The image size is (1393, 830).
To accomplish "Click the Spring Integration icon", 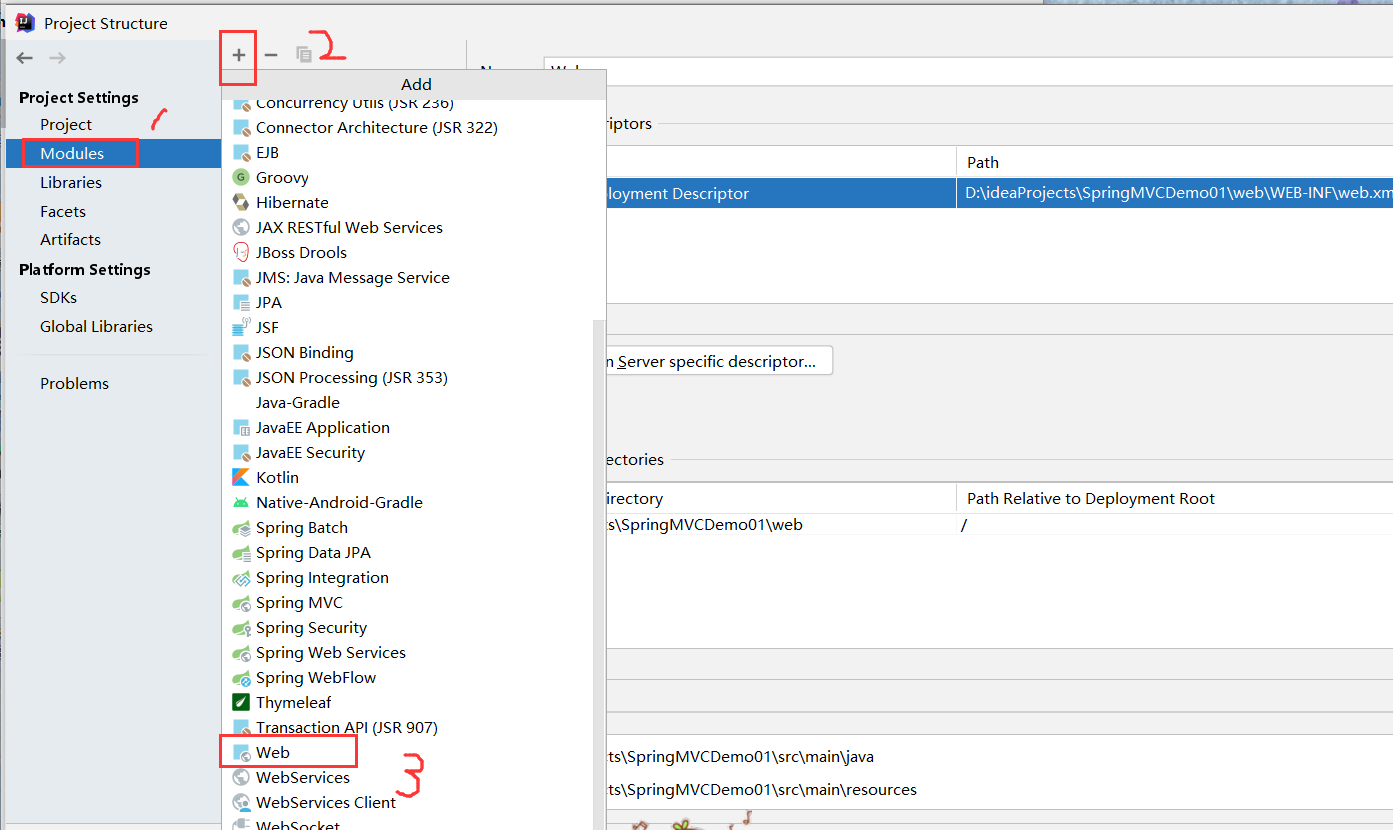I will click(241, 578).
